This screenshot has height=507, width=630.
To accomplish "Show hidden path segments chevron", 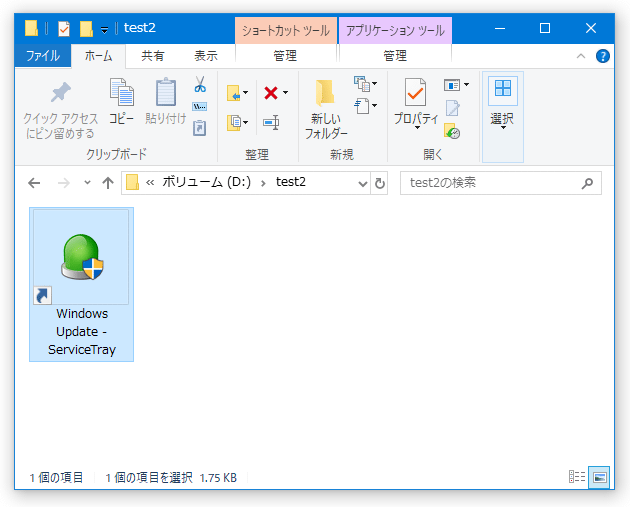I will point(150,183).
